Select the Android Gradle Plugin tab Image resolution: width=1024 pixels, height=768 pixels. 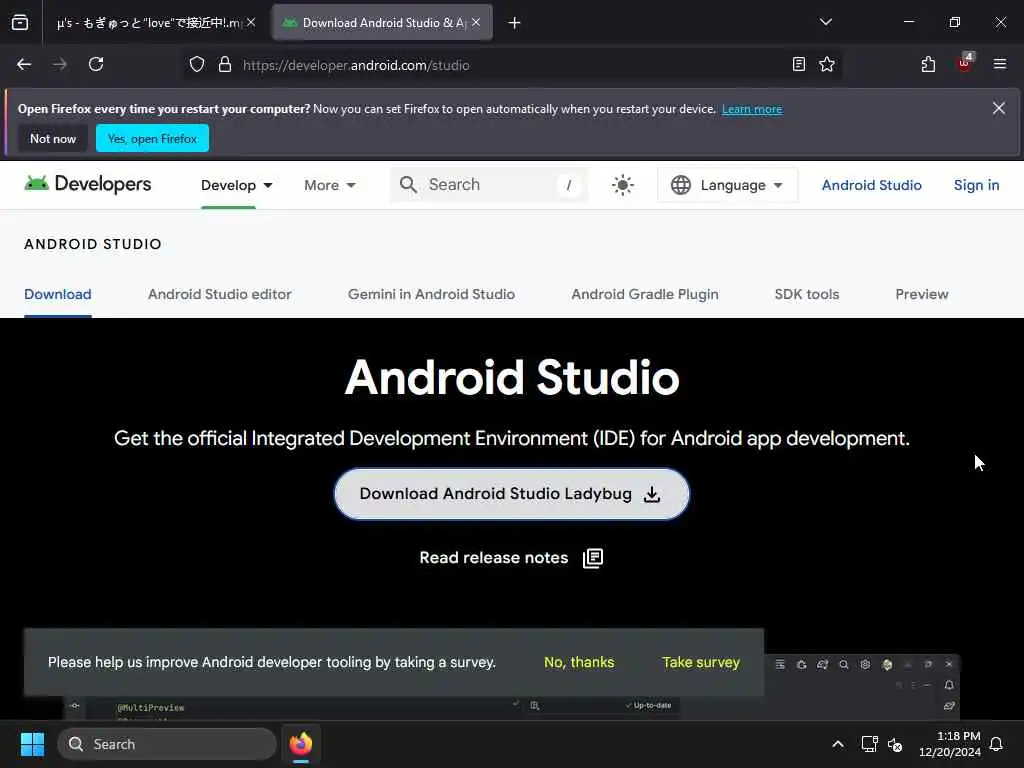point(645,295)
